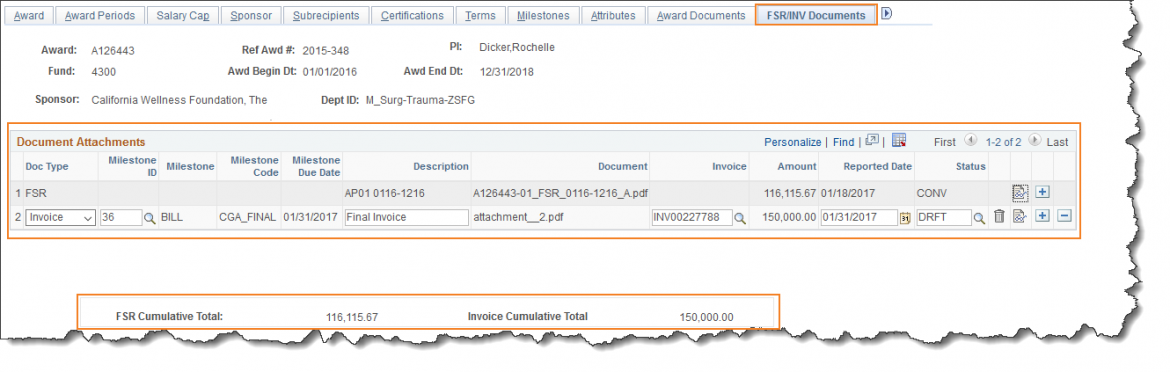Sort by Reported Date column header
Image resolution: width=1170 pixels, height=372 pixels.
click(878, 166)
